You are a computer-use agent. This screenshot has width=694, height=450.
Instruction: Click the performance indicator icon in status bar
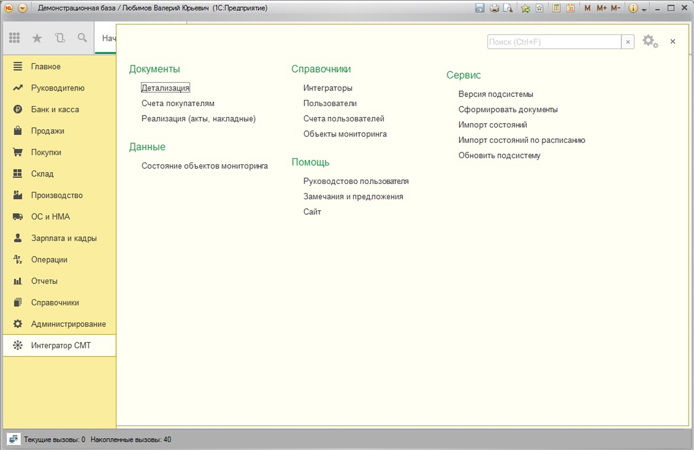(x=13, y=439)
